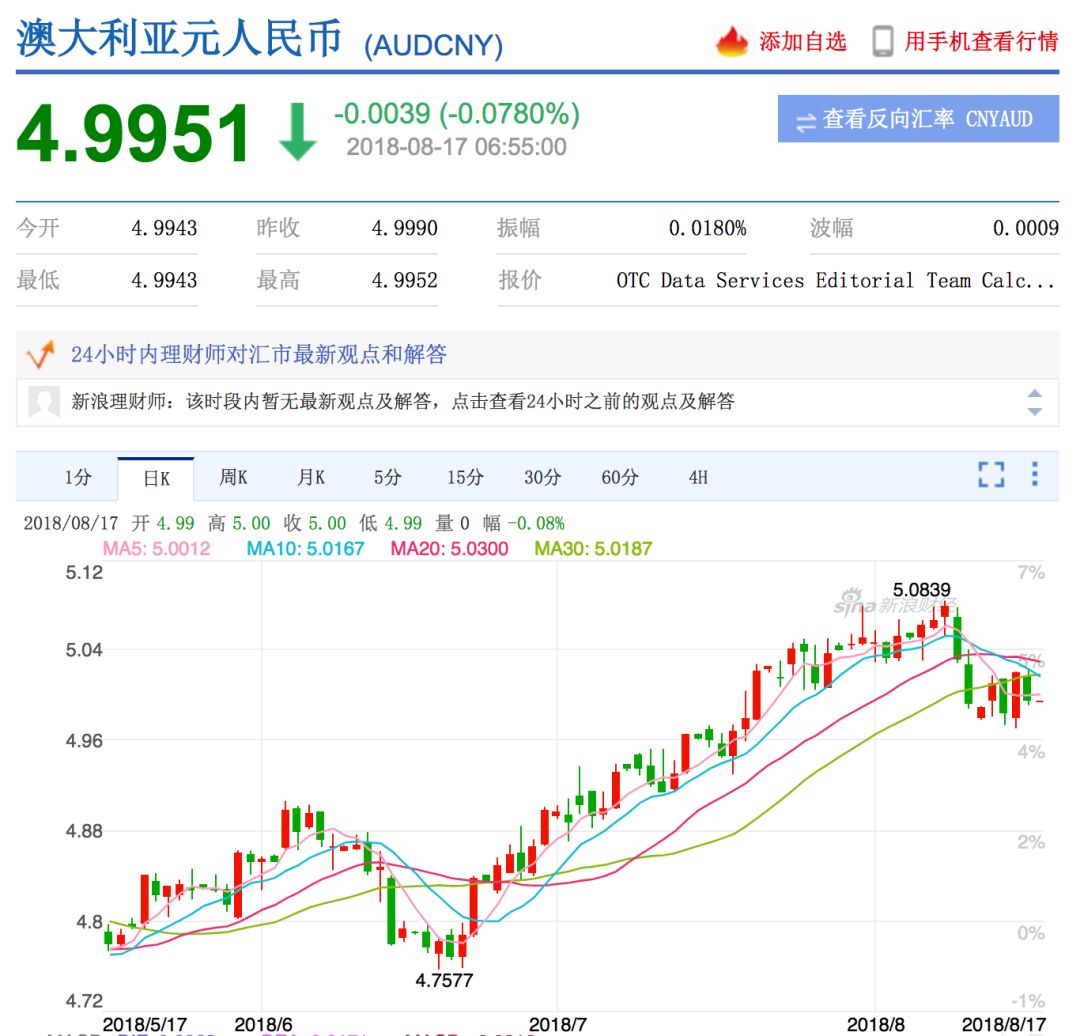1080x1036 pixels.
Task: Click the down arrow in the advisor message scroller
Action: [x=1035, y=411]
